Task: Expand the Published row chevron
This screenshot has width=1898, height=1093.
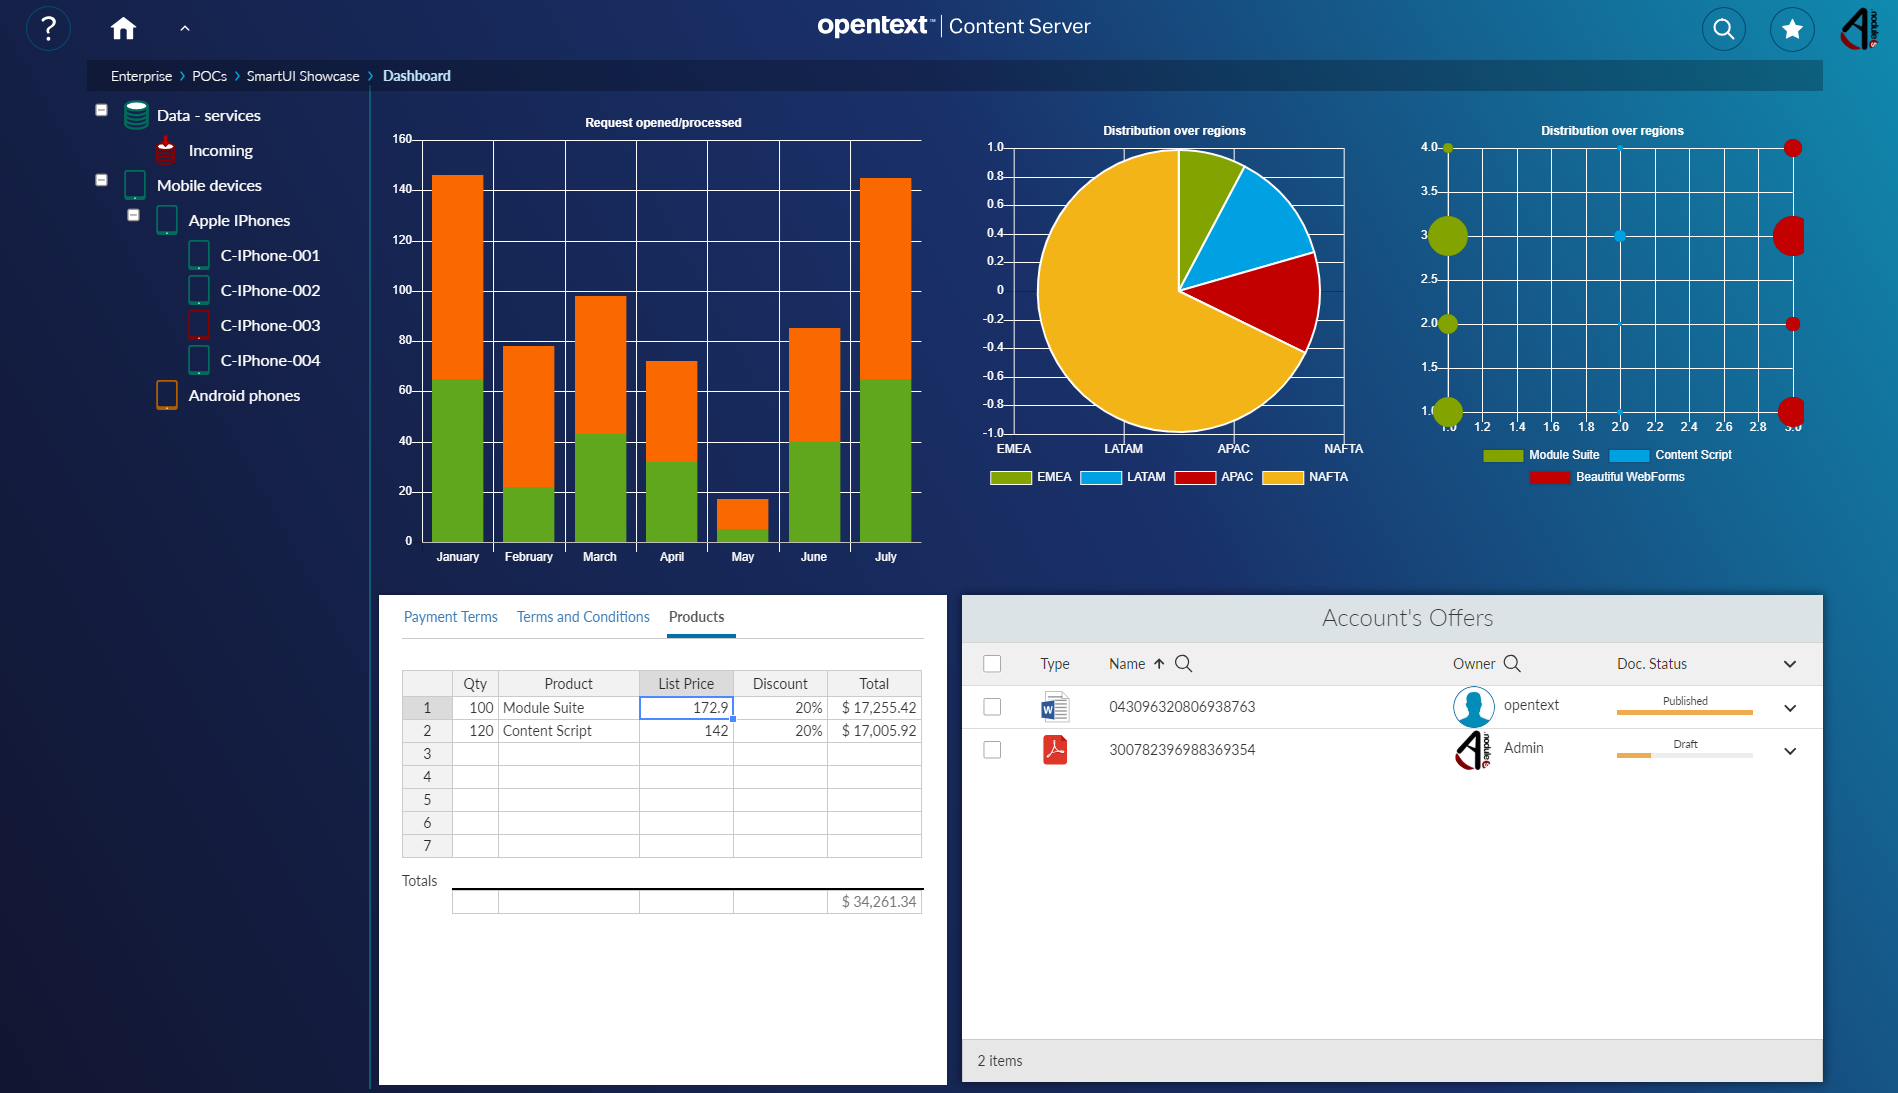Action: (1790, 708)
